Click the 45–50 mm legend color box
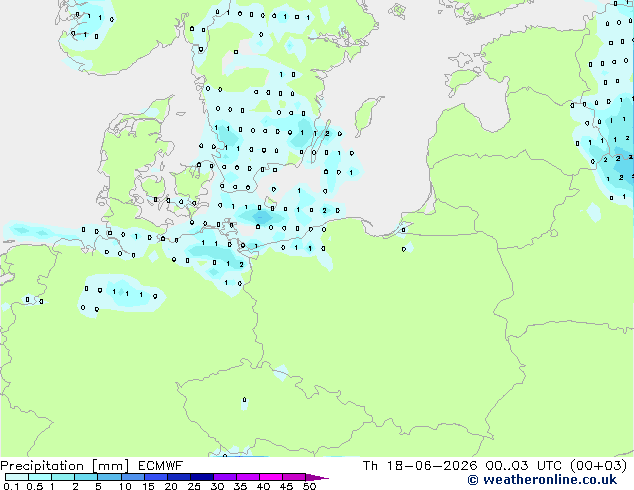The height and width of the screenshot is (490, 634). click(x=294, y=477)
